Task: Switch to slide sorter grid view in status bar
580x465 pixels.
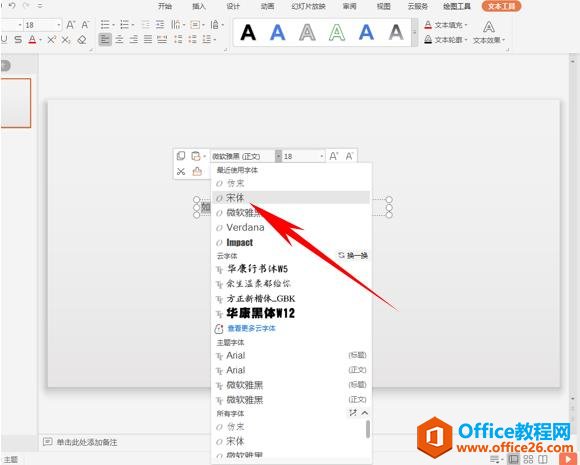Action: pos(528,459)
